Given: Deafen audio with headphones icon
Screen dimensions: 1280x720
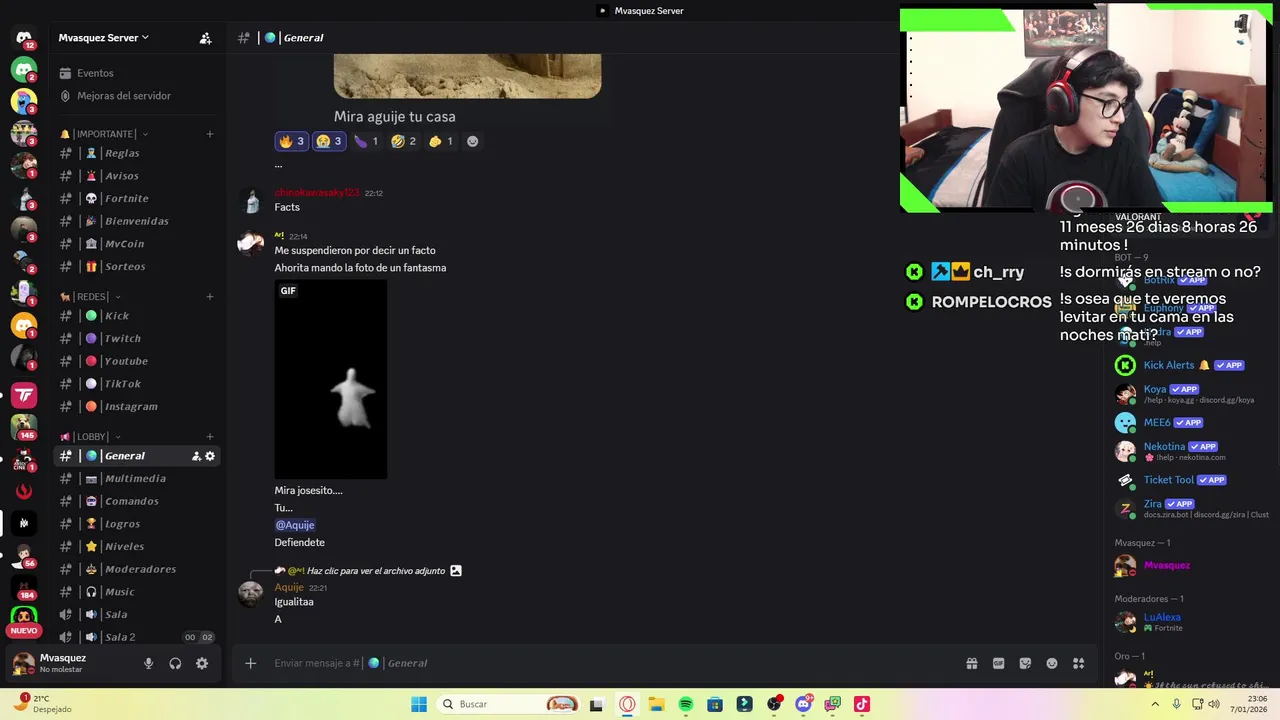Looking at the screenshot, I should tap(175, 663).
